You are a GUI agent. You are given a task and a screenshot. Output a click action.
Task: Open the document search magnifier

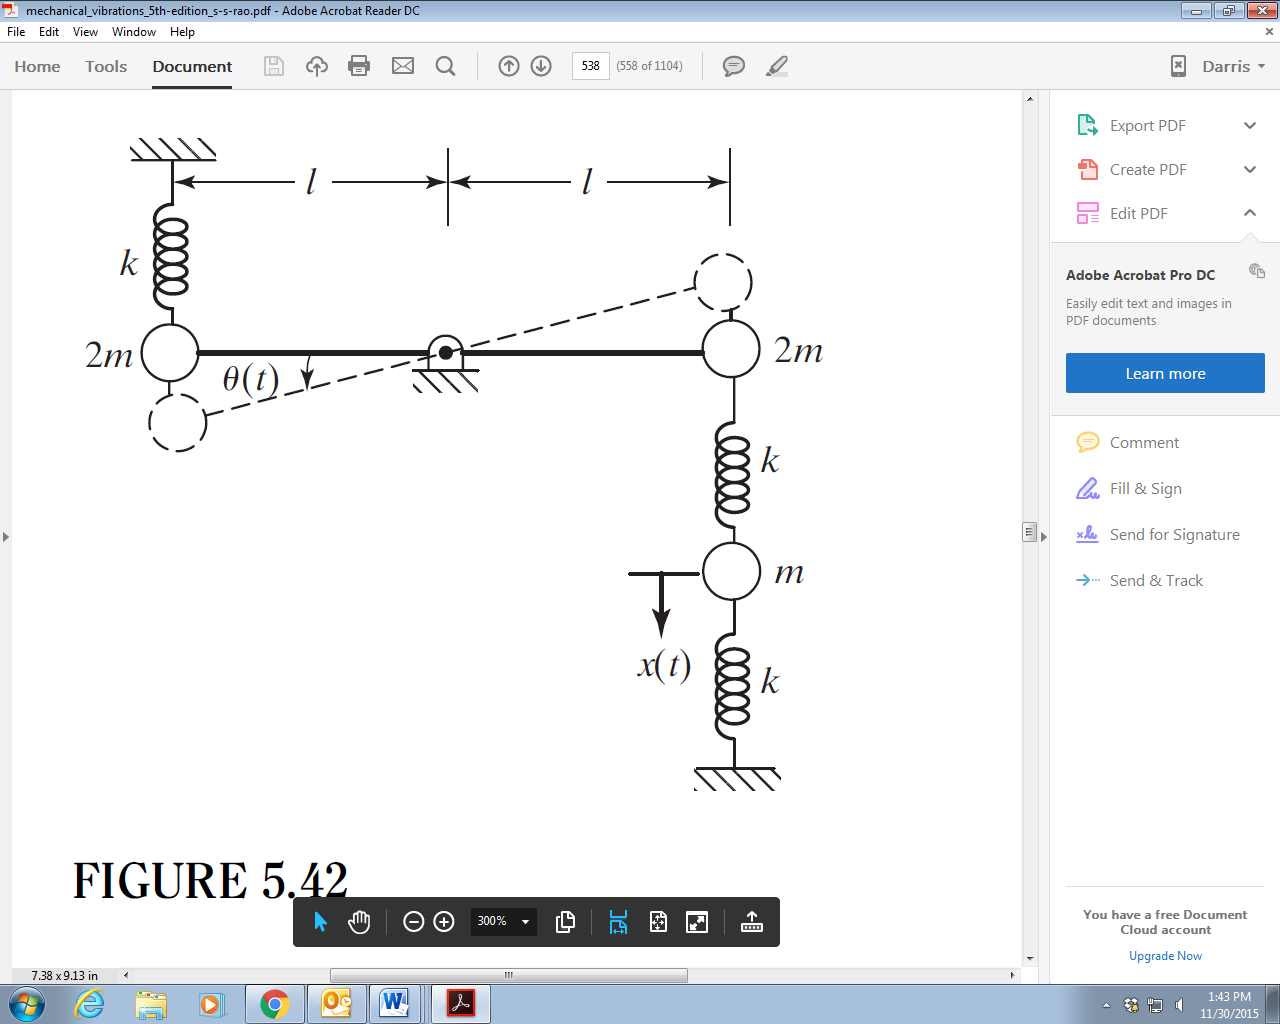445,66
